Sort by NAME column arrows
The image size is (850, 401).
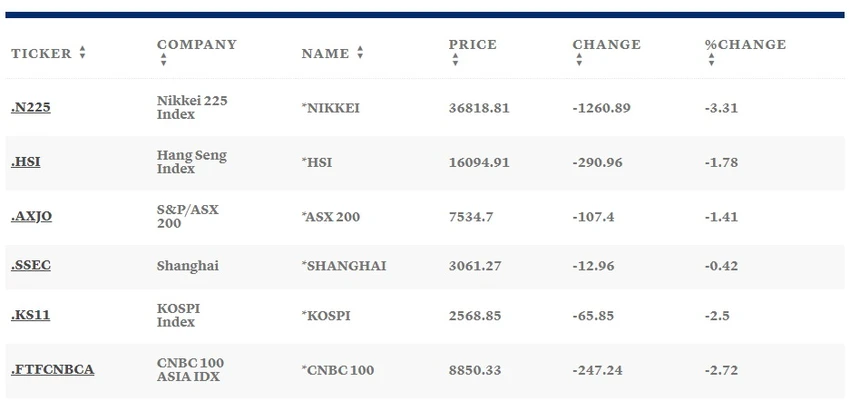[x=360, y=53]
